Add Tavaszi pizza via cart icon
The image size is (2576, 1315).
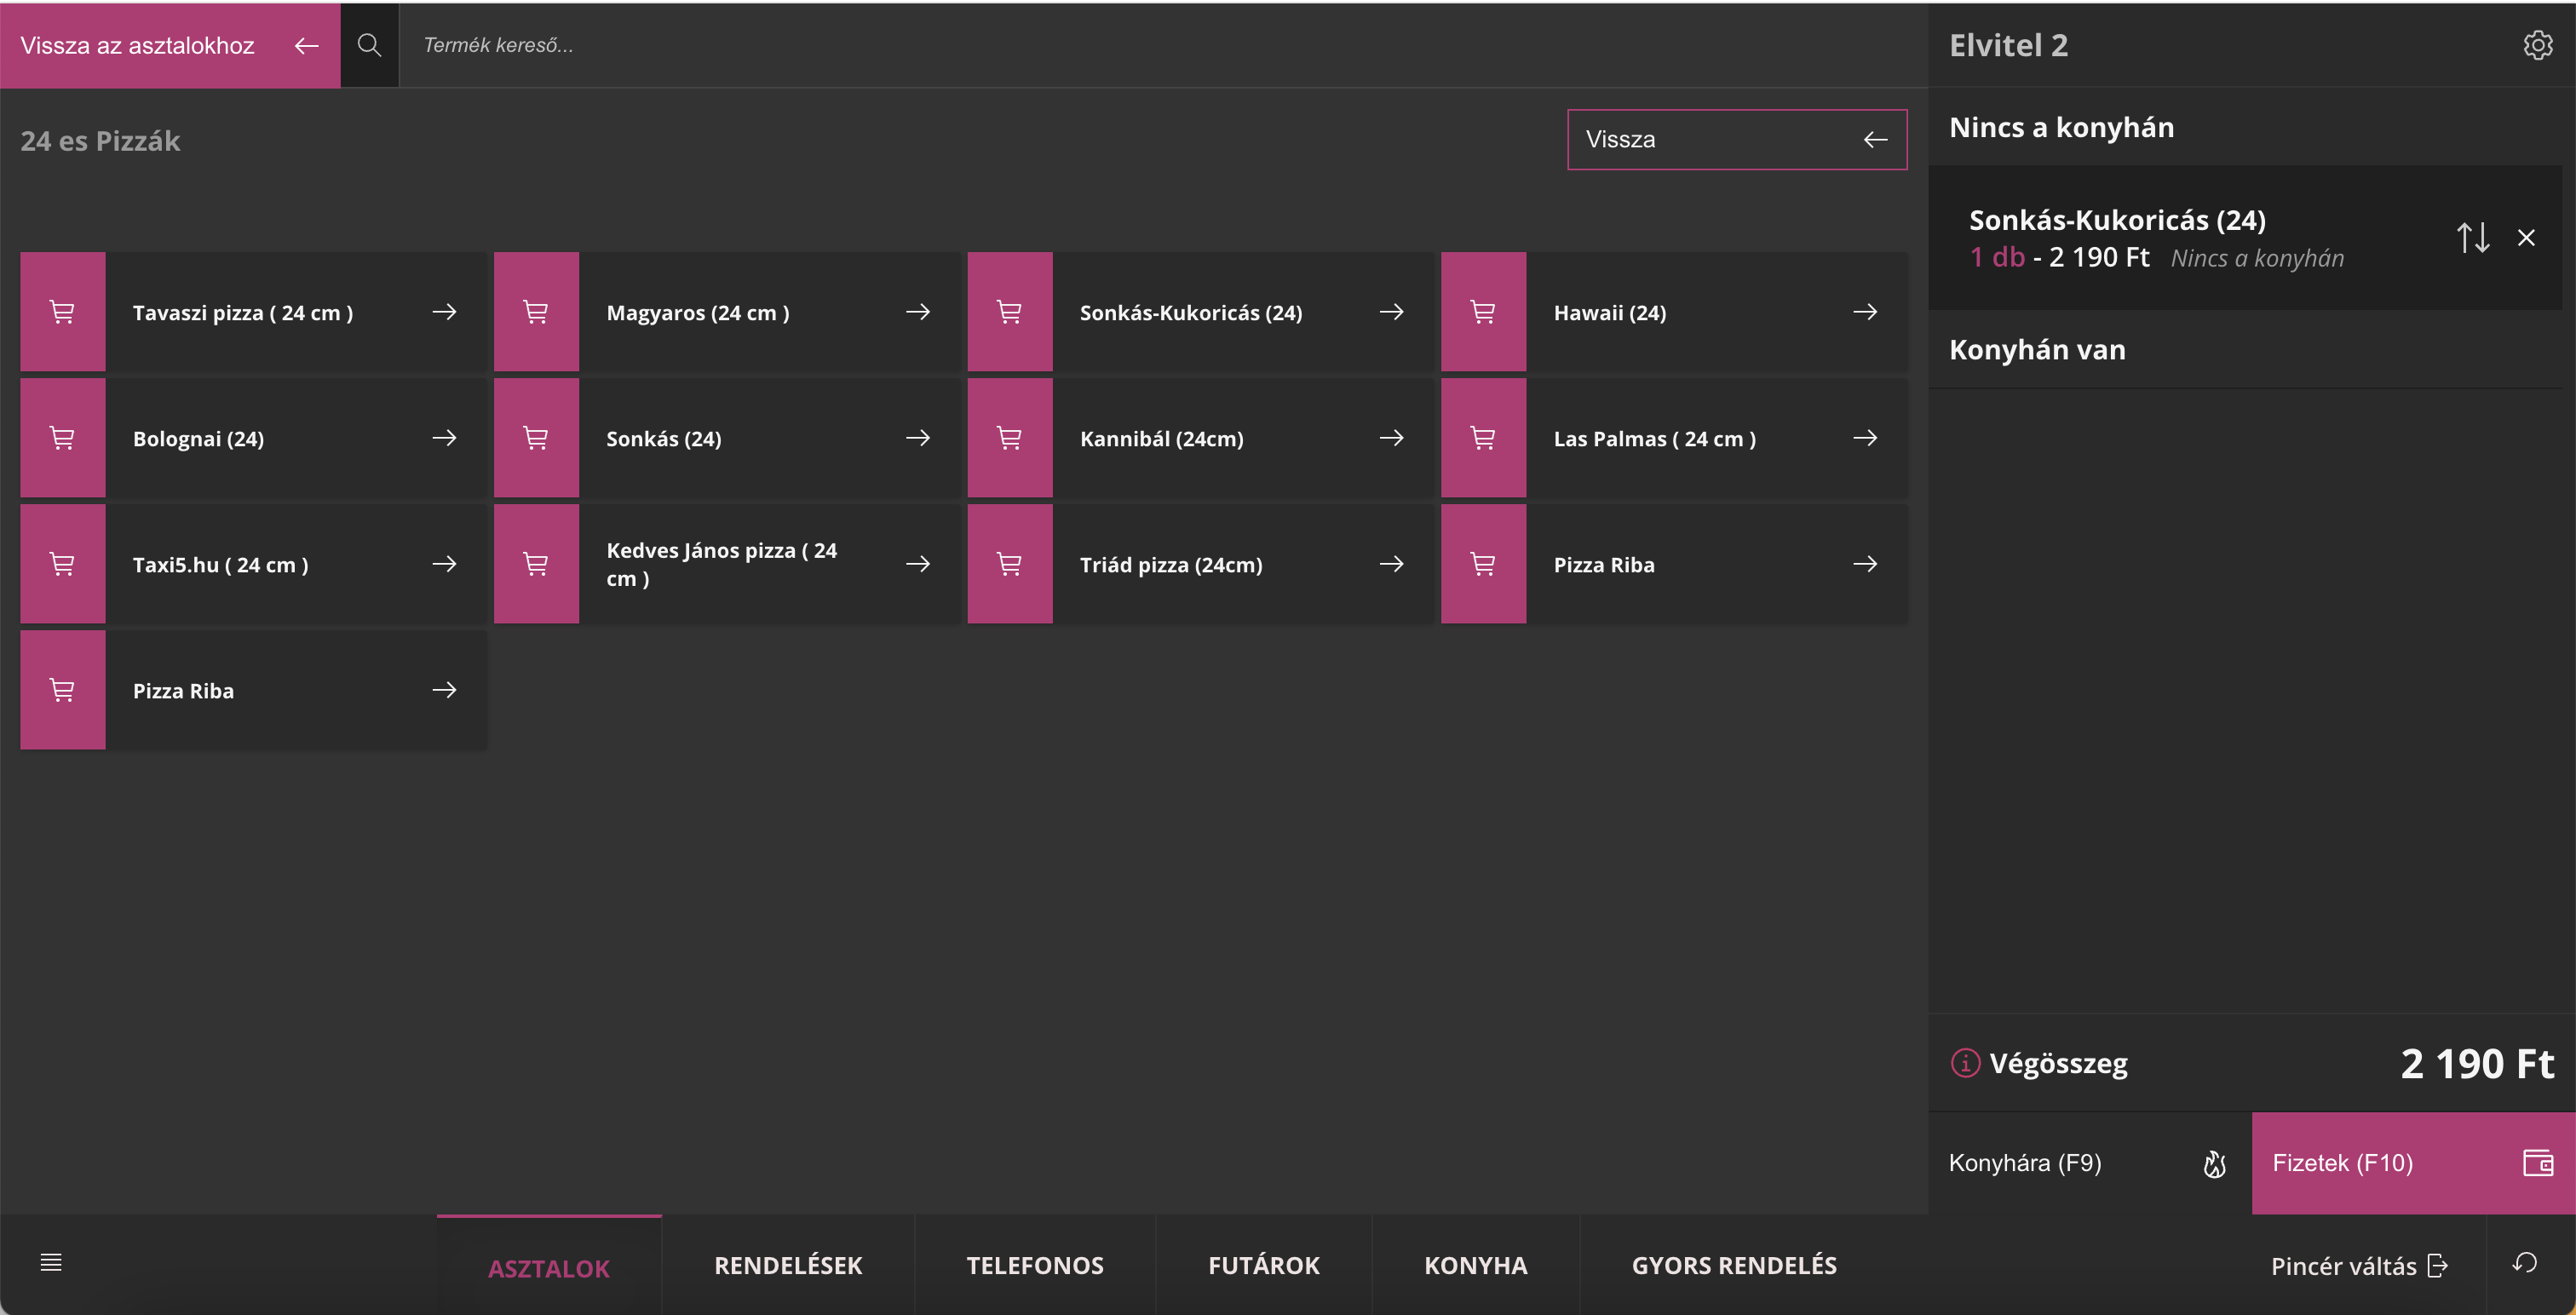[62, 312]
